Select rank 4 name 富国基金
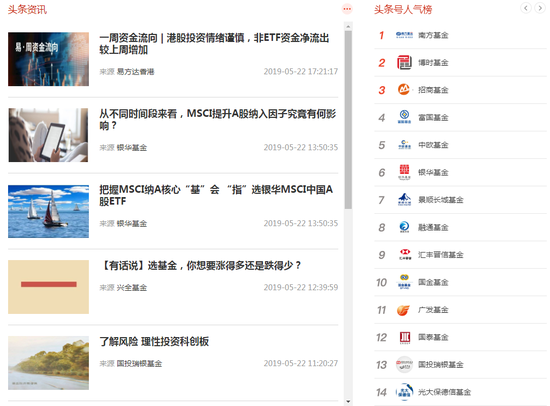Viewport: 550px width, 406px height. tap(433, 118)
